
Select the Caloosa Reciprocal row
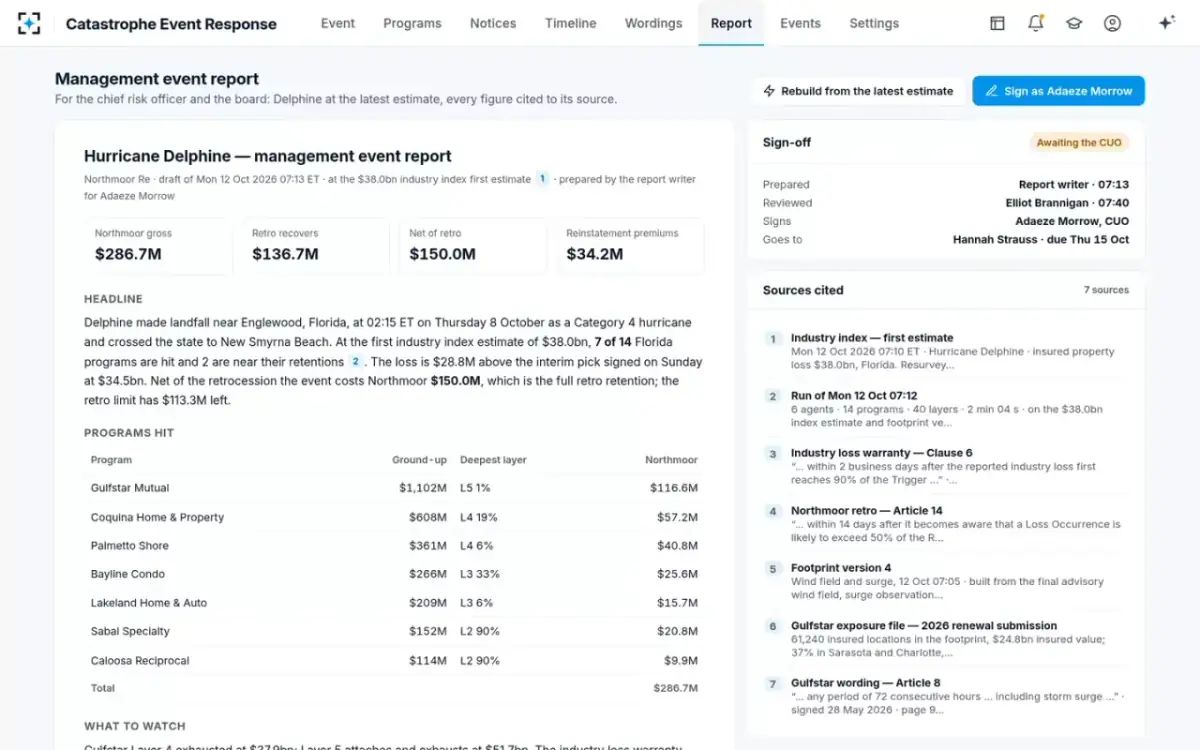point(394,660)
